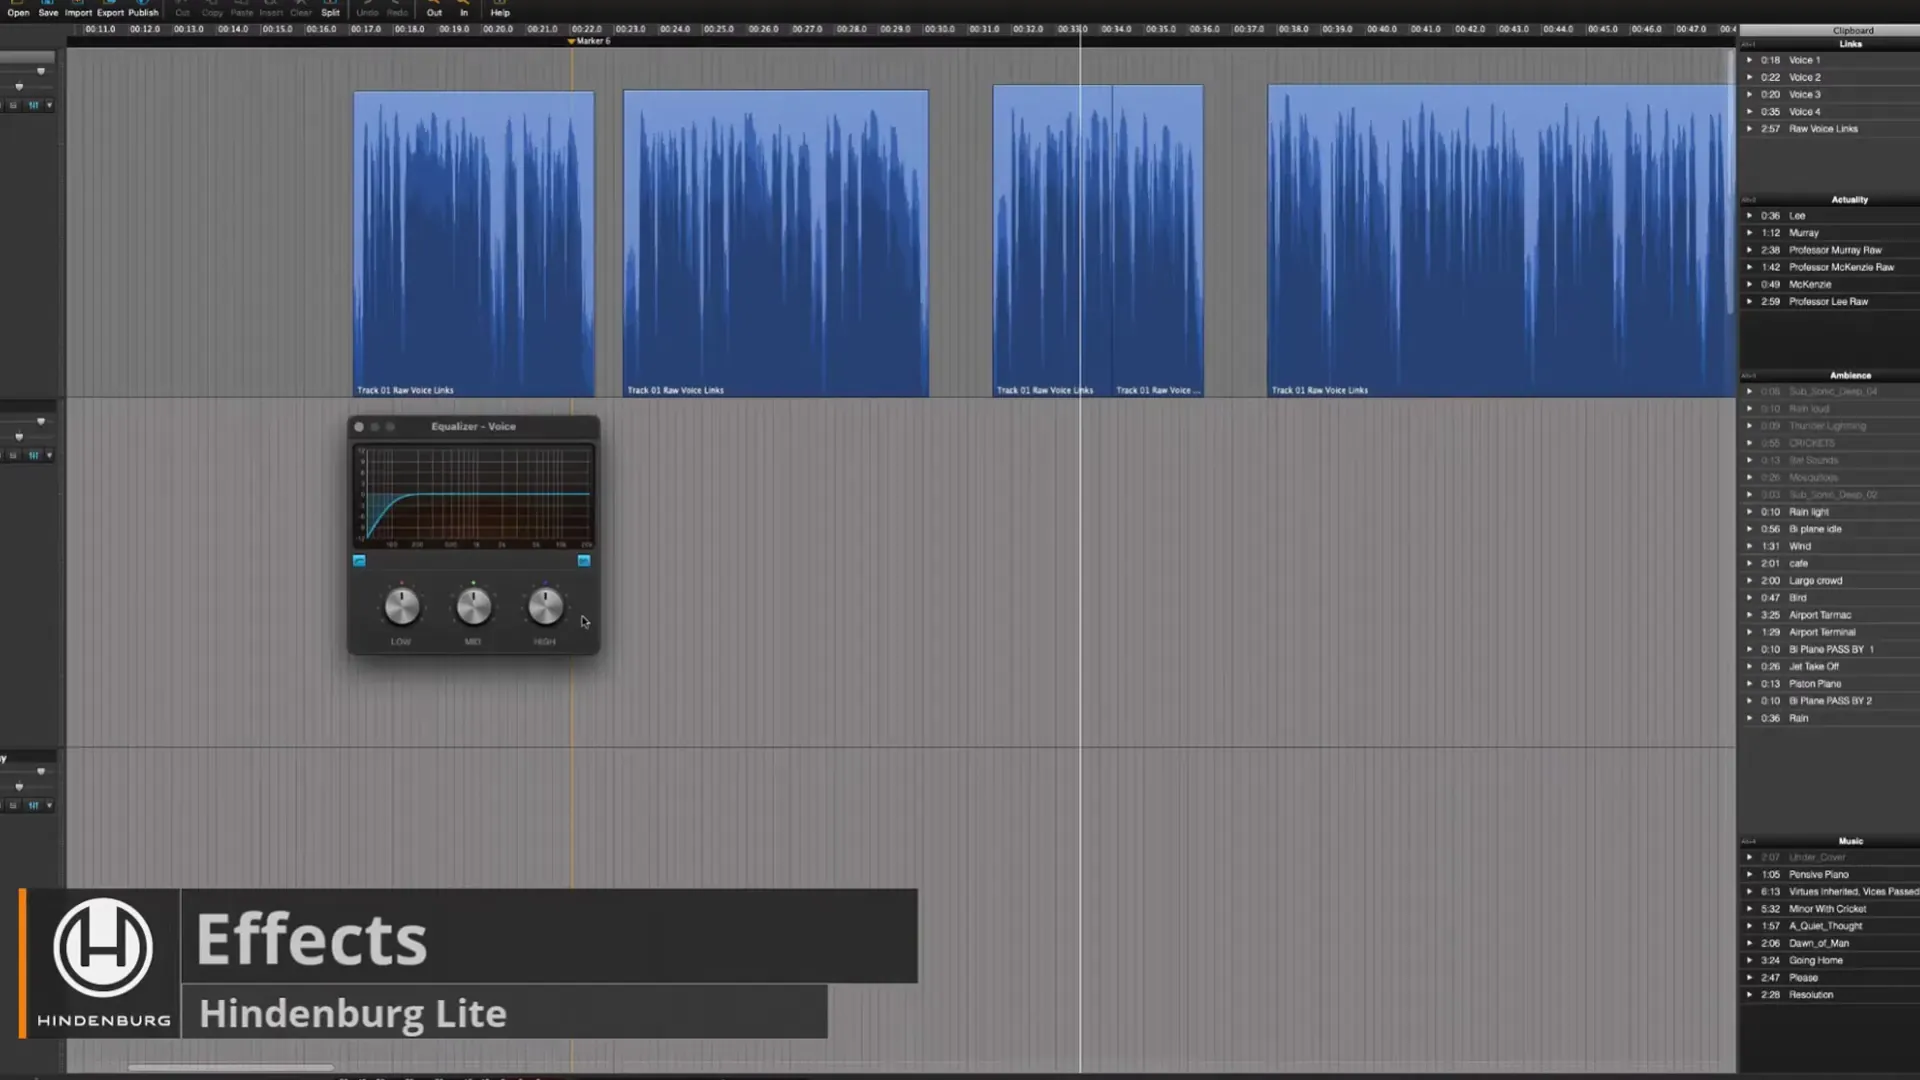Select the Airport Terminal ambience clip
Image resolution: width=1920 pixels, height=1080 pixels.
[1821, 632]
